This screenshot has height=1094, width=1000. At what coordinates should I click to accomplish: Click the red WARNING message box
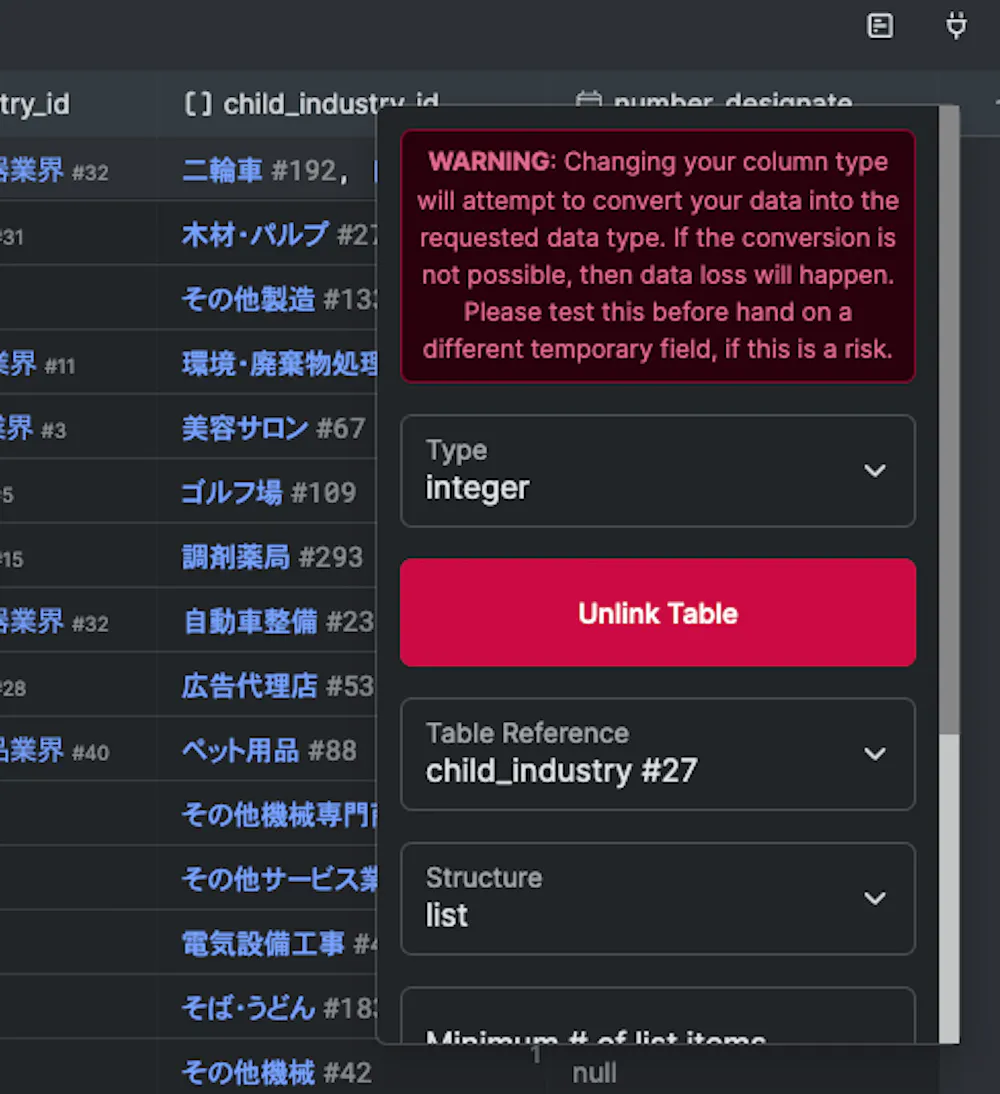click(x=657, y=256)
